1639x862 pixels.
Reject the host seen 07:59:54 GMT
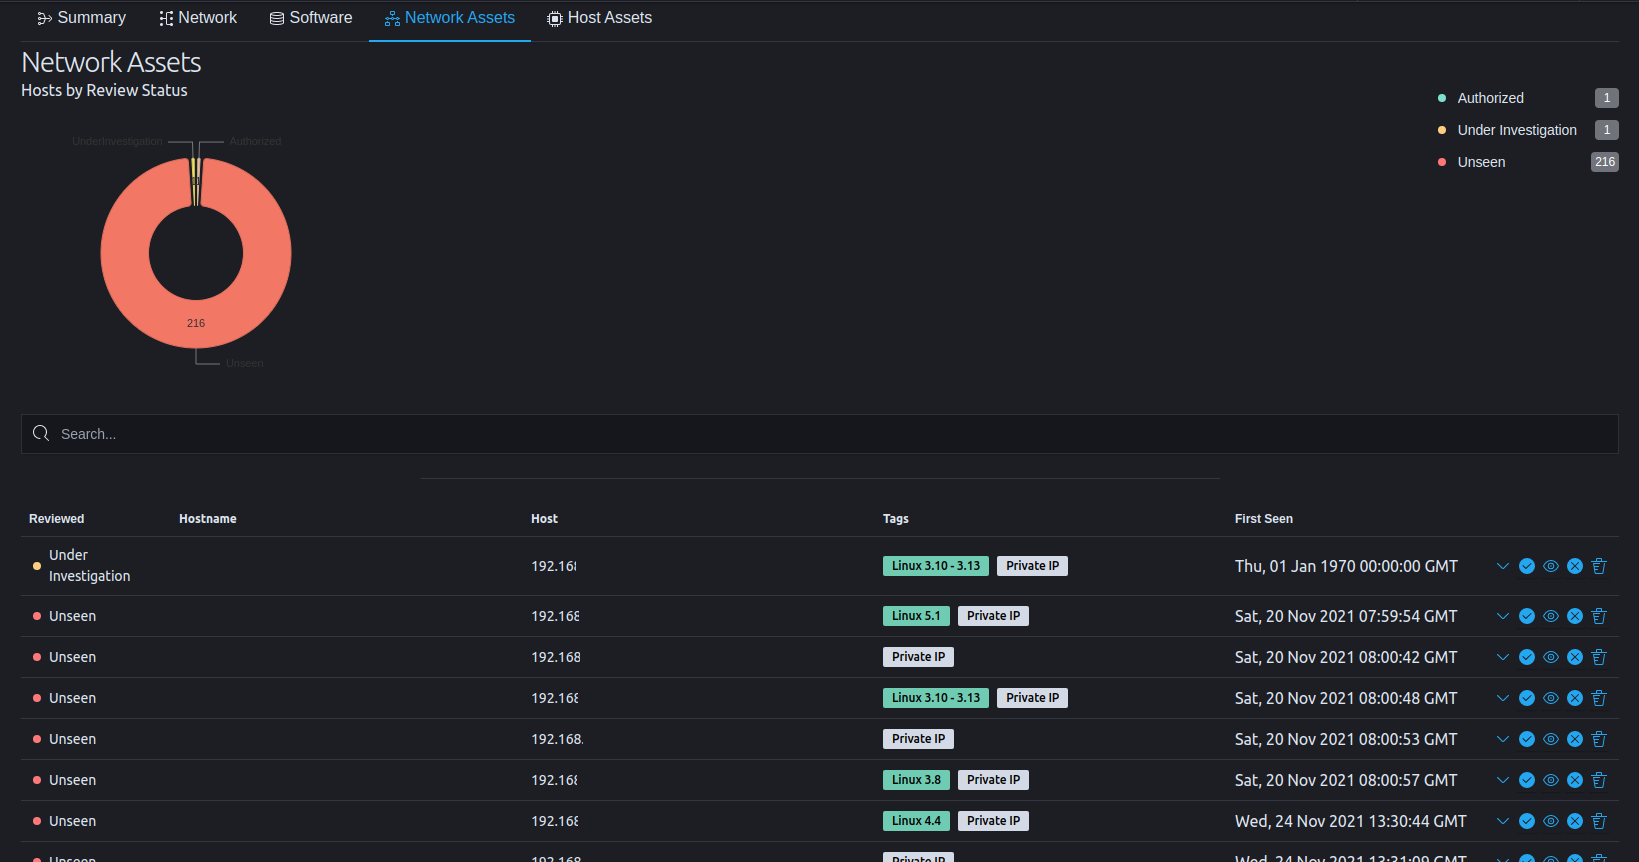(1575, 616)
